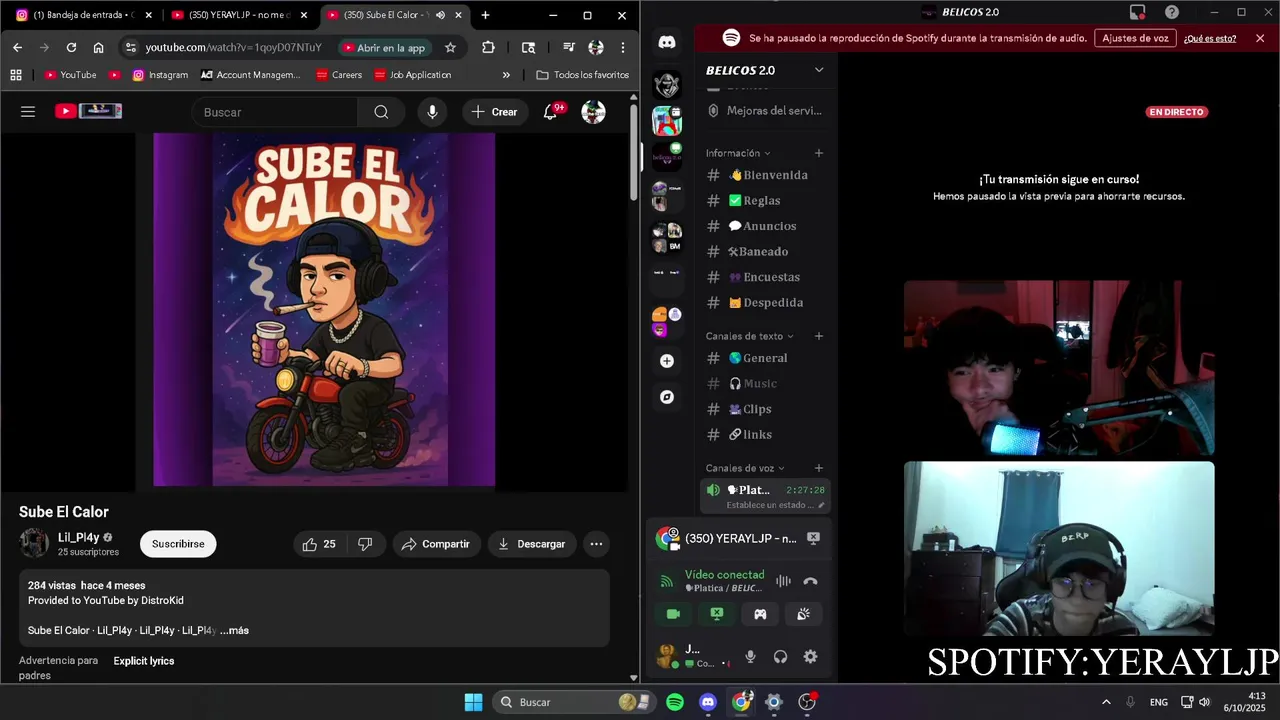Viewport: 1280px width, 720px height.
Task: Open Spotify from the taskbar
Action: click(675, 702)
